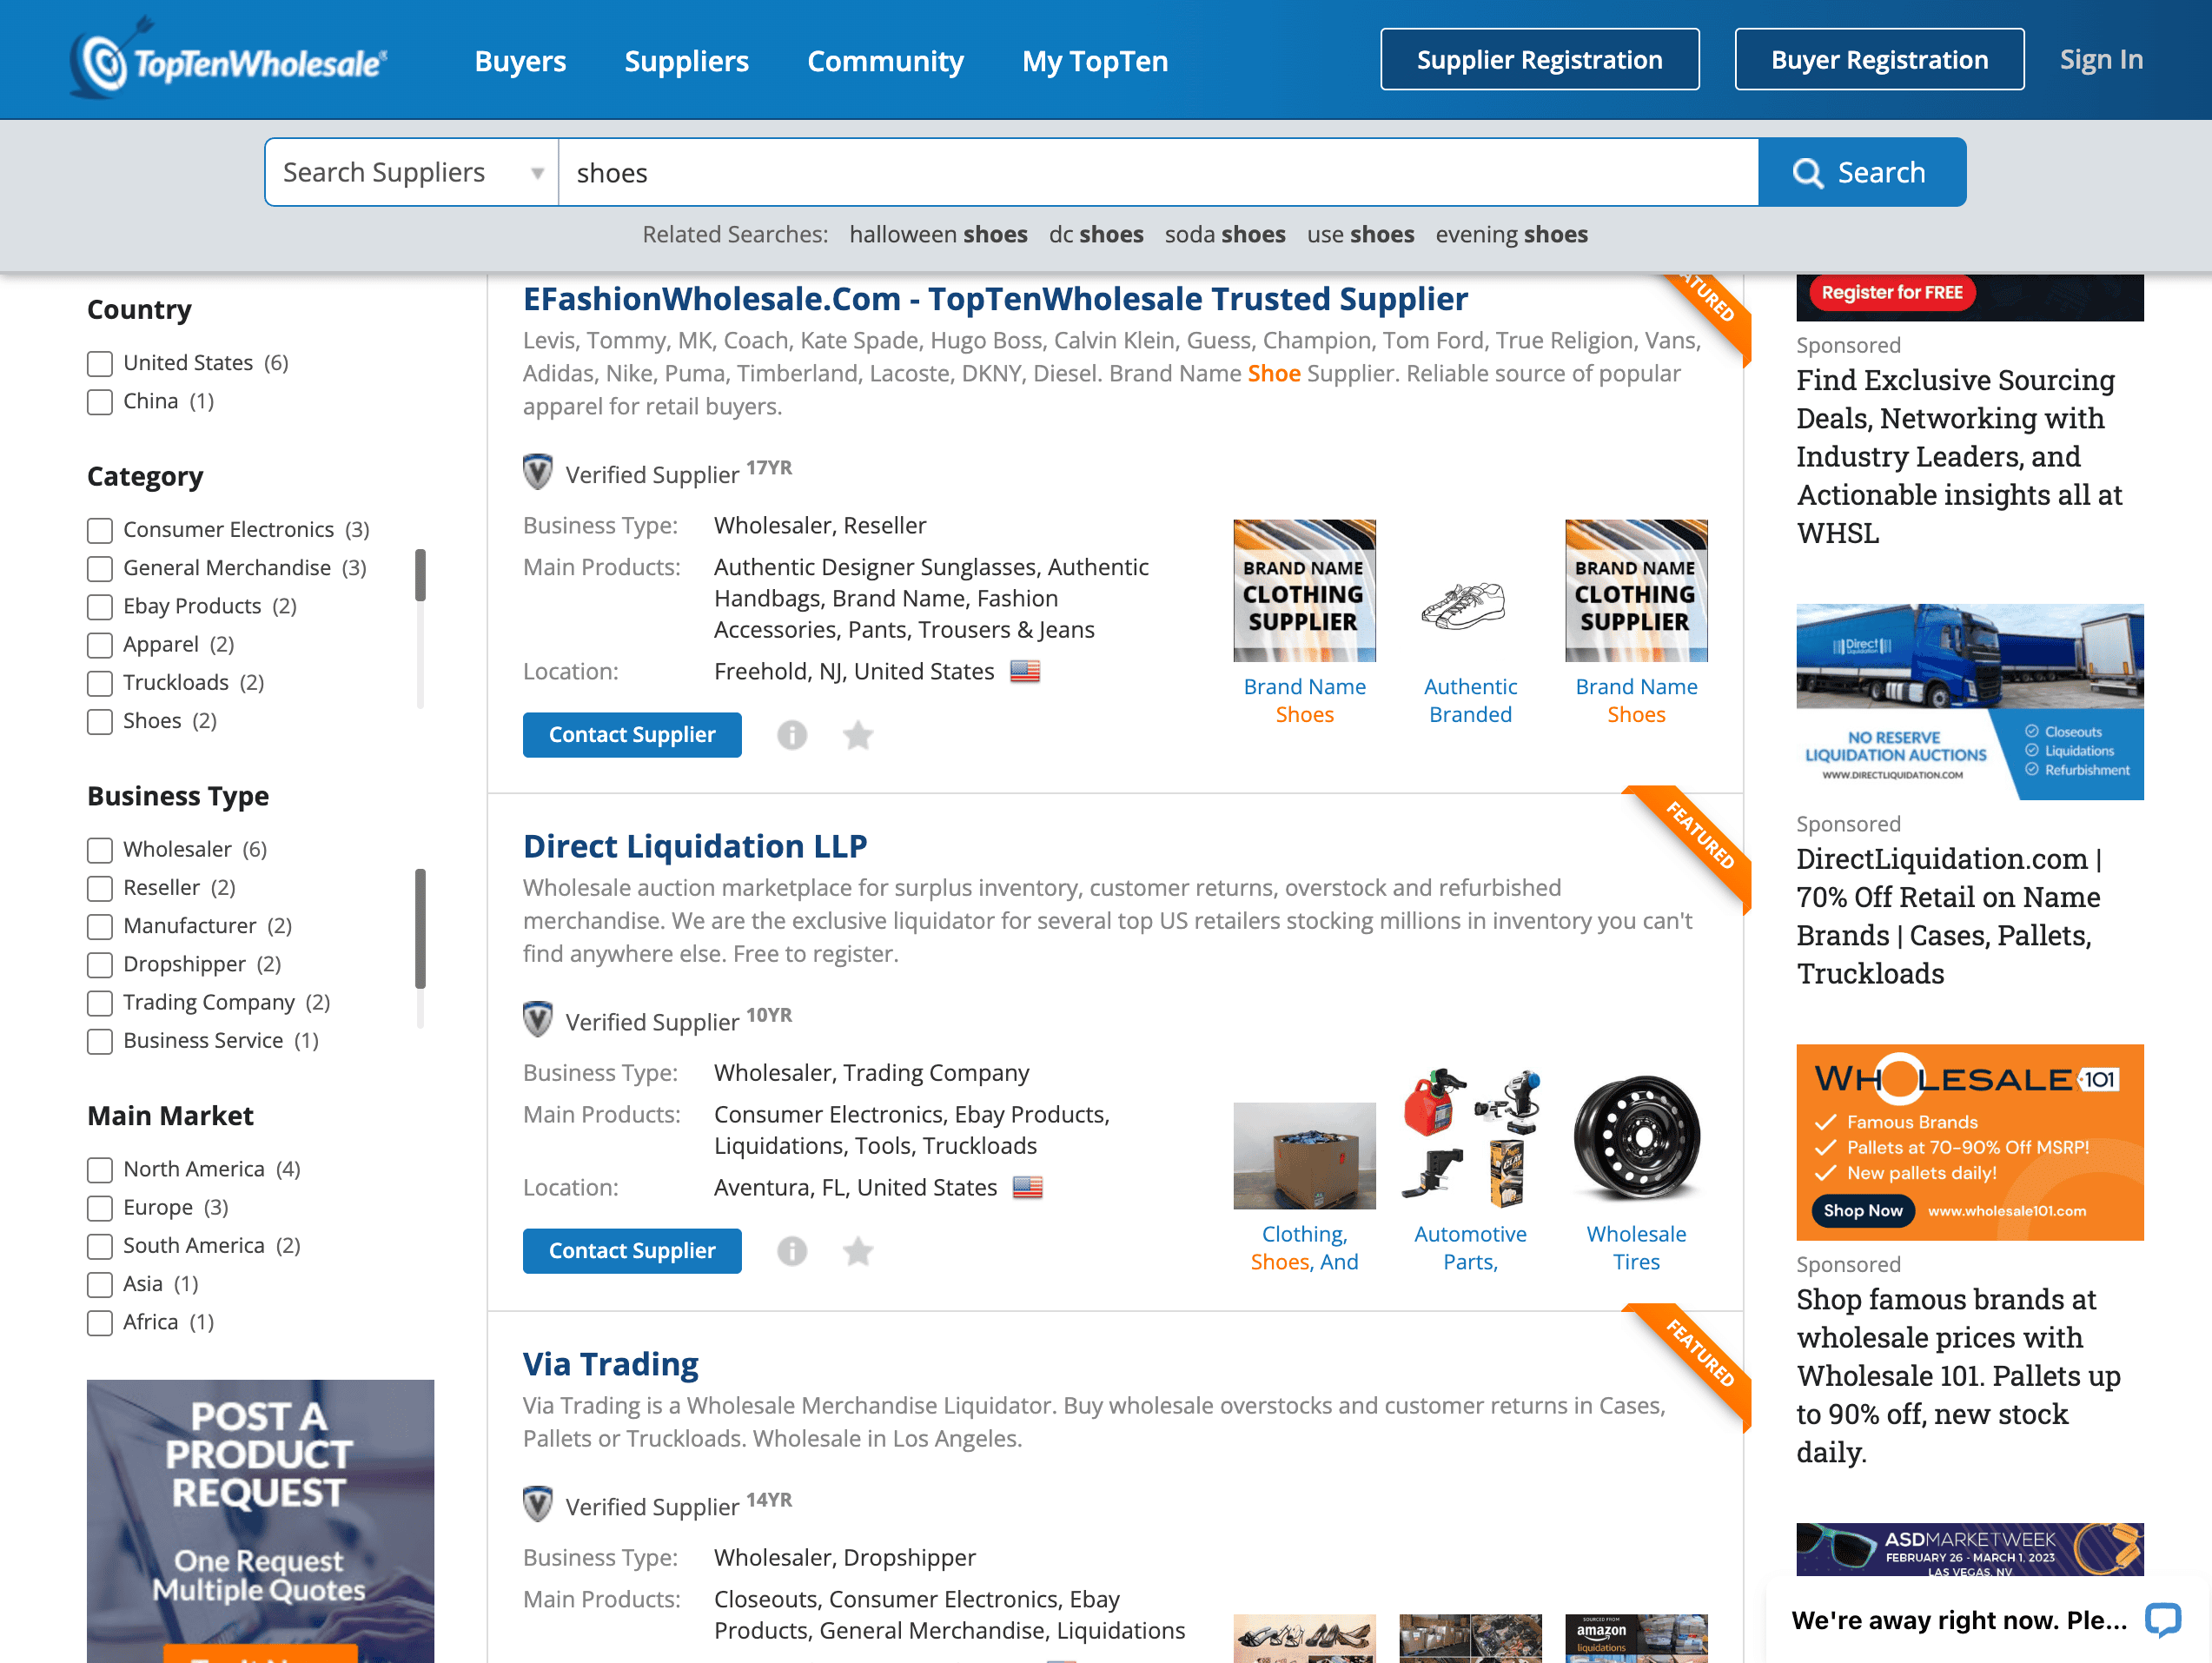Check the United States country filter
The image size is (2212, 1663).
tap(100, 363)
